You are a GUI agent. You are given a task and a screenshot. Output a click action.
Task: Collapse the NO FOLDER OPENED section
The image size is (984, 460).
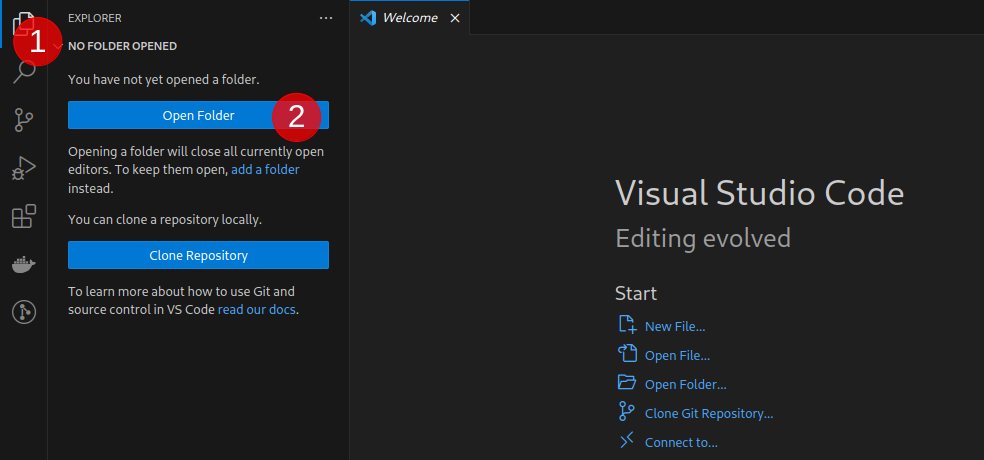(122, 46)
